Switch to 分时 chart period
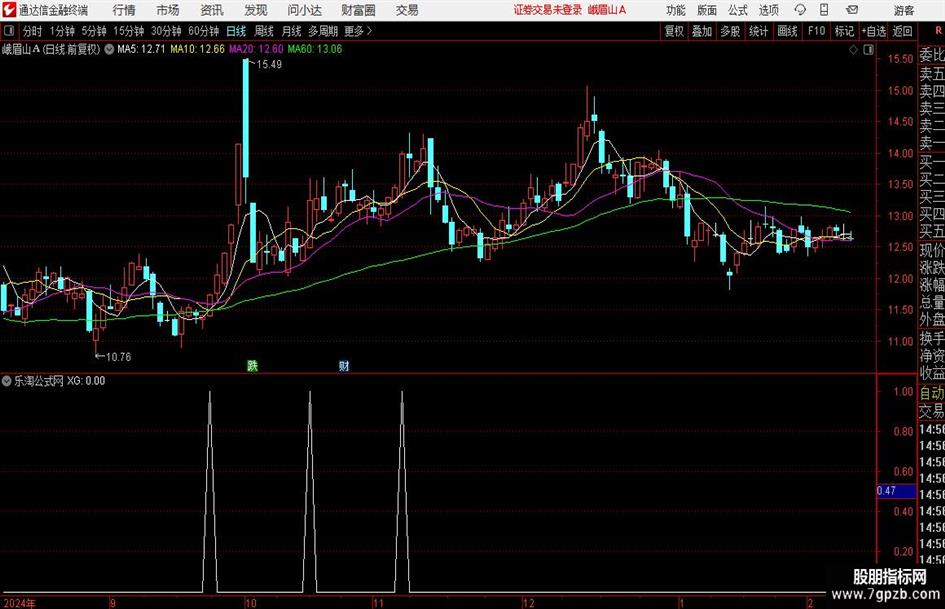Image resolution: width=945 pixels, height=609 pixels. point(33,31)
